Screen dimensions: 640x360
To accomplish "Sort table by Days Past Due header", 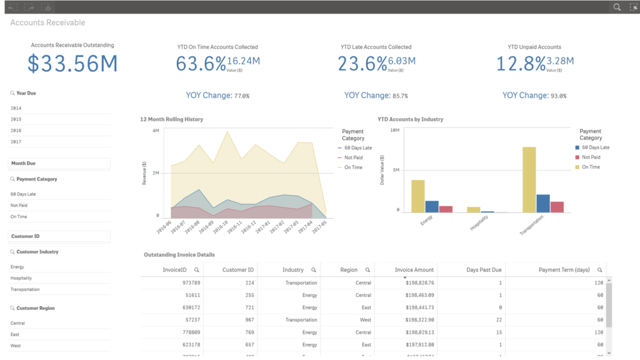I will tap(484, 270).
